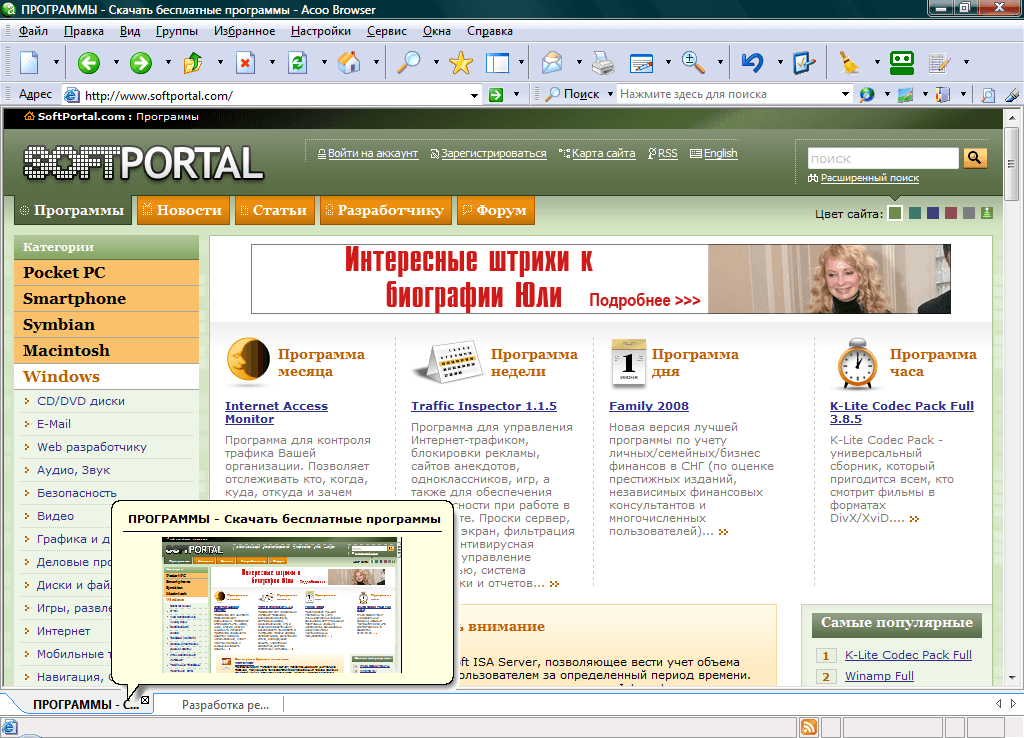Click the blue checkmark tool icon
The width and height of the screenshot is (1024, 738).
[x=804, y=63]
